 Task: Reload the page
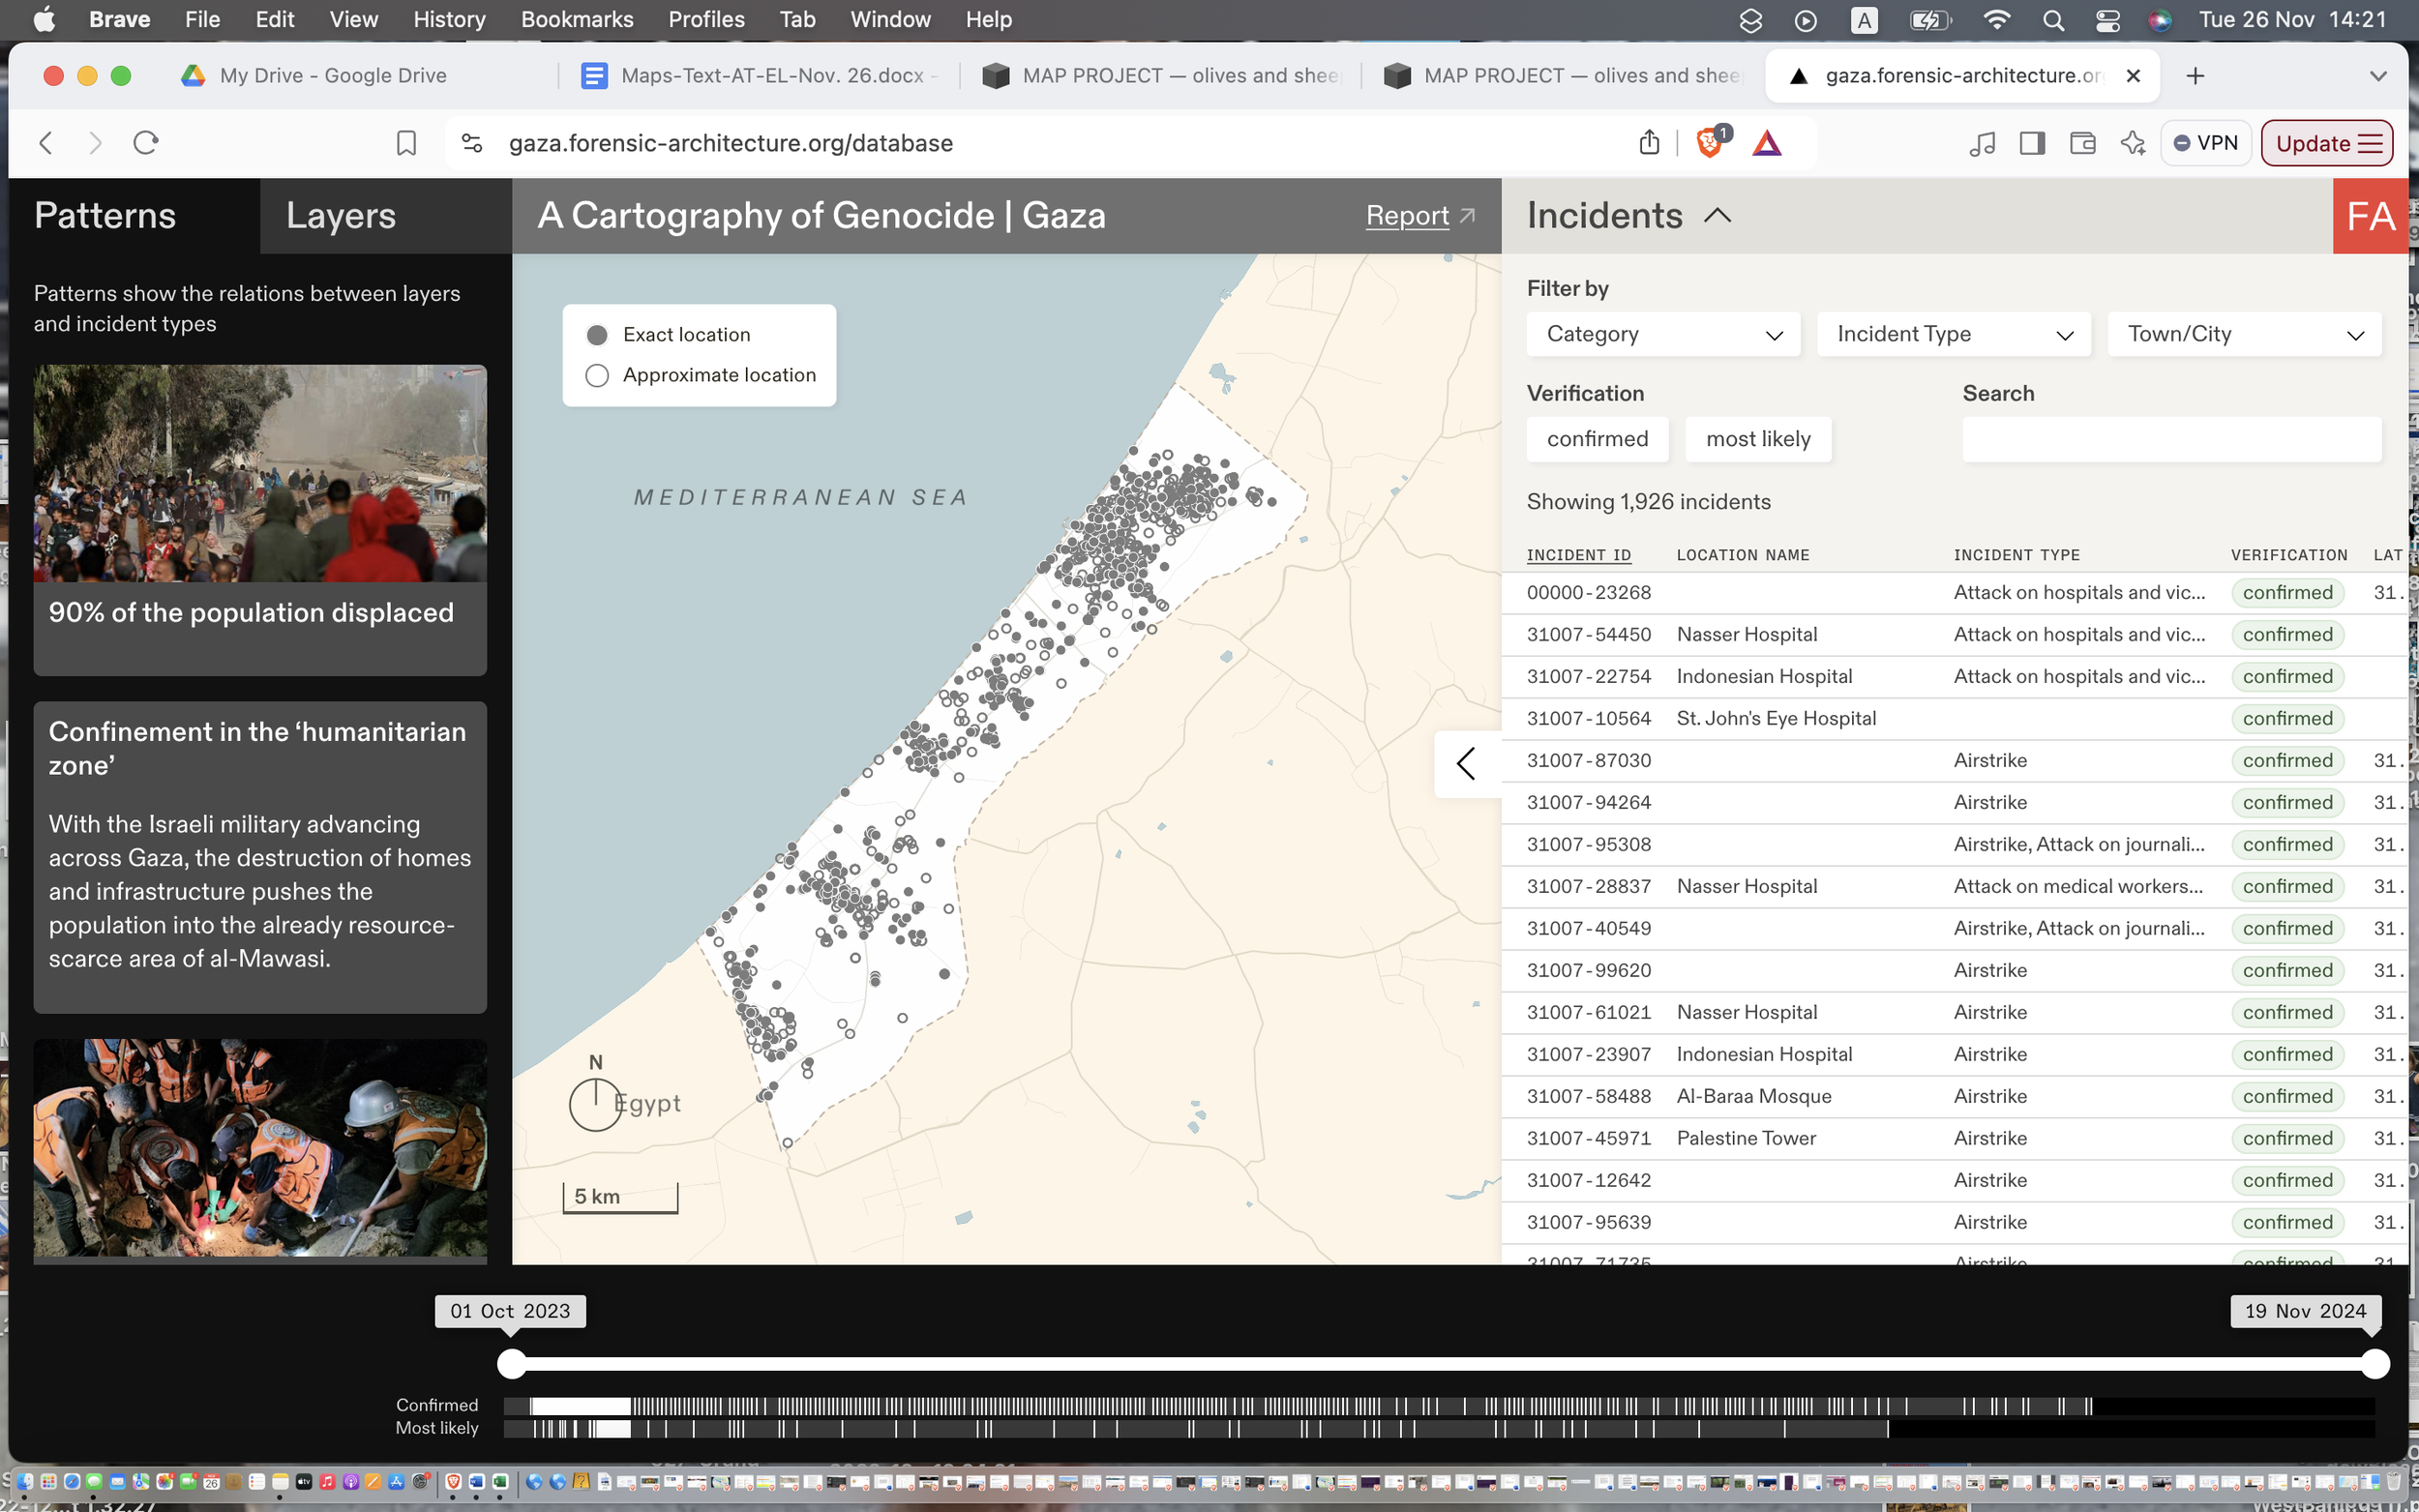pos(146,143)
